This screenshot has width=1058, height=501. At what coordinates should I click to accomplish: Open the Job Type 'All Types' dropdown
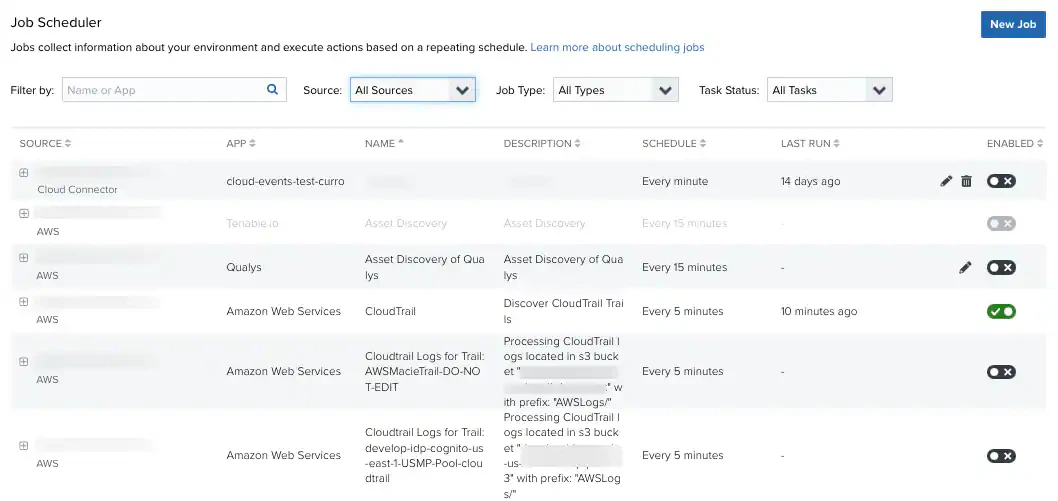click(x=616, y=90)
